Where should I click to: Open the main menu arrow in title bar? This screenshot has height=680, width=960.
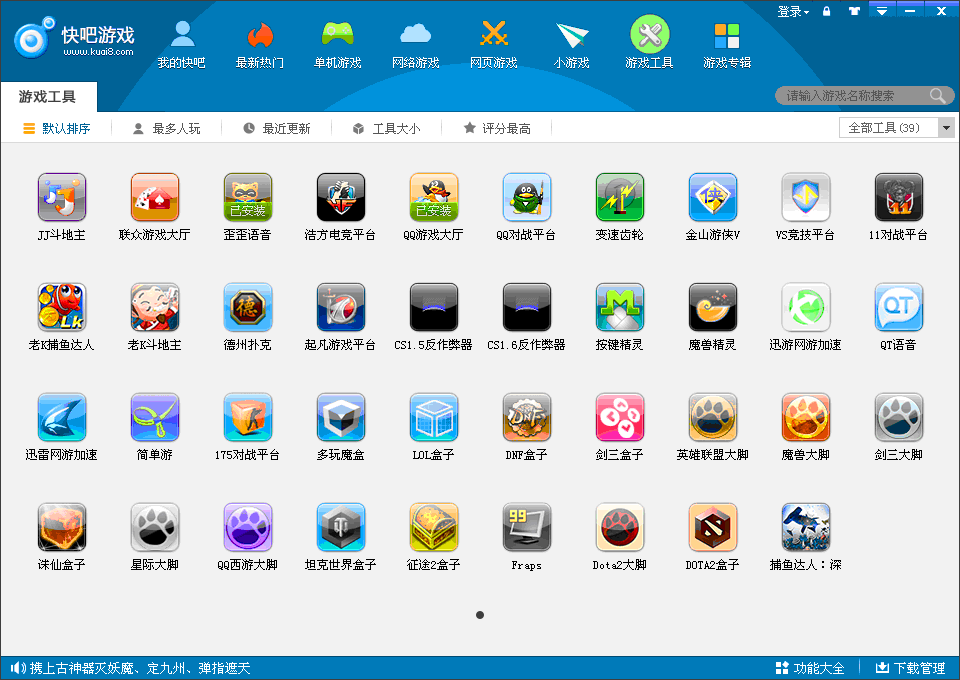click(x=881, y=11)
